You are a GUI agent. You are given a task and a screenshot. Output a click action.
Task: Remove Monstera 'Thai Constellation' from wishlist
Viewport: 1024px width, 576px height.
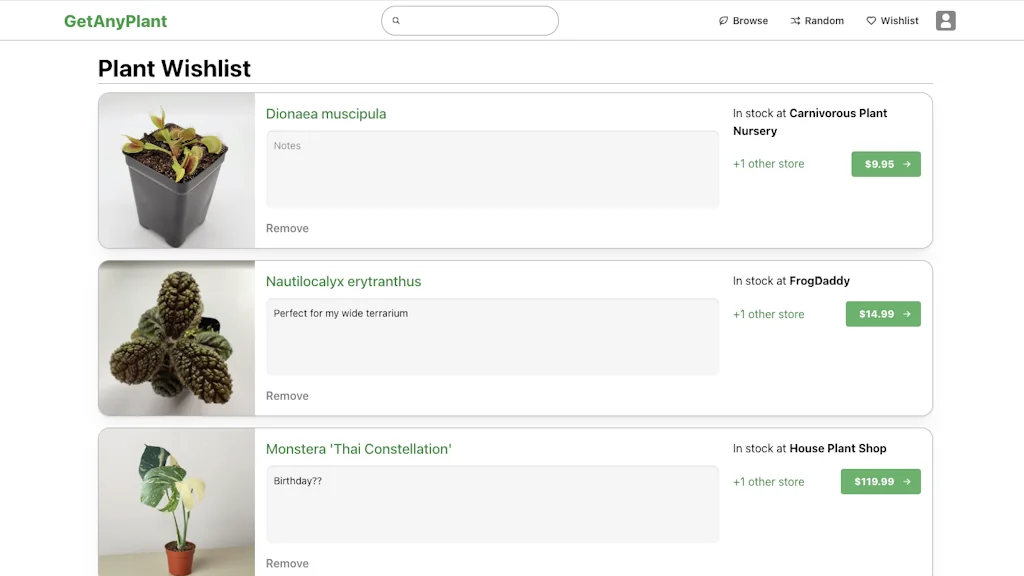coord(287,563)
